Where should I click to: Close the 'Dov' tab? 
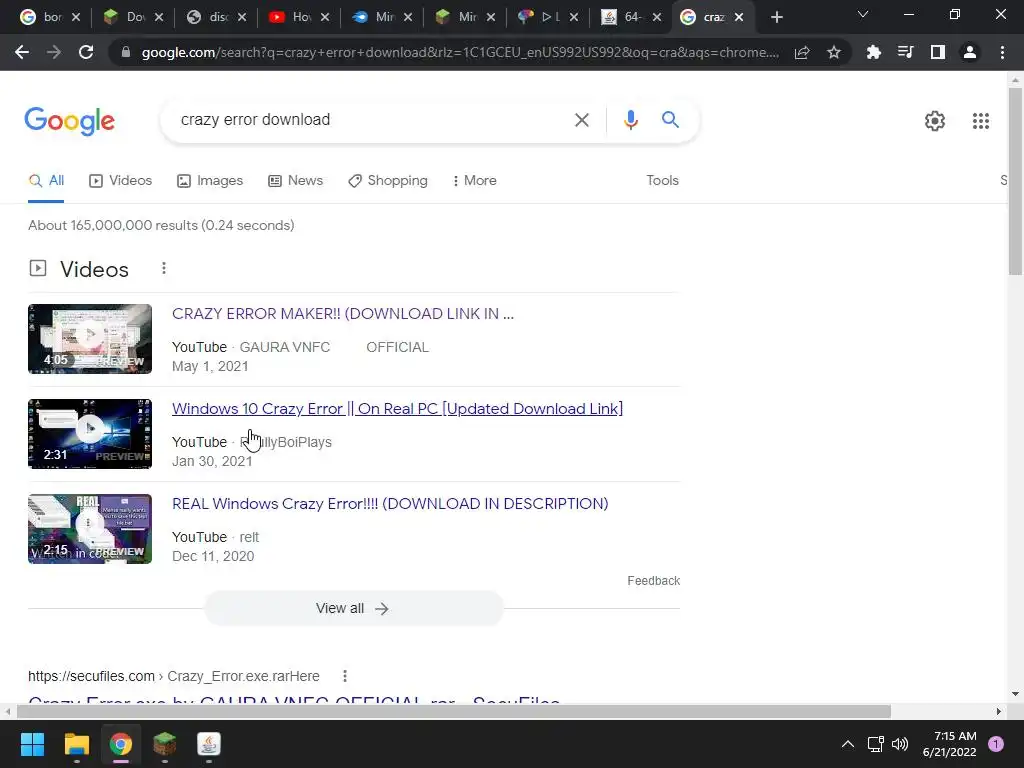(x=159, y=17)
